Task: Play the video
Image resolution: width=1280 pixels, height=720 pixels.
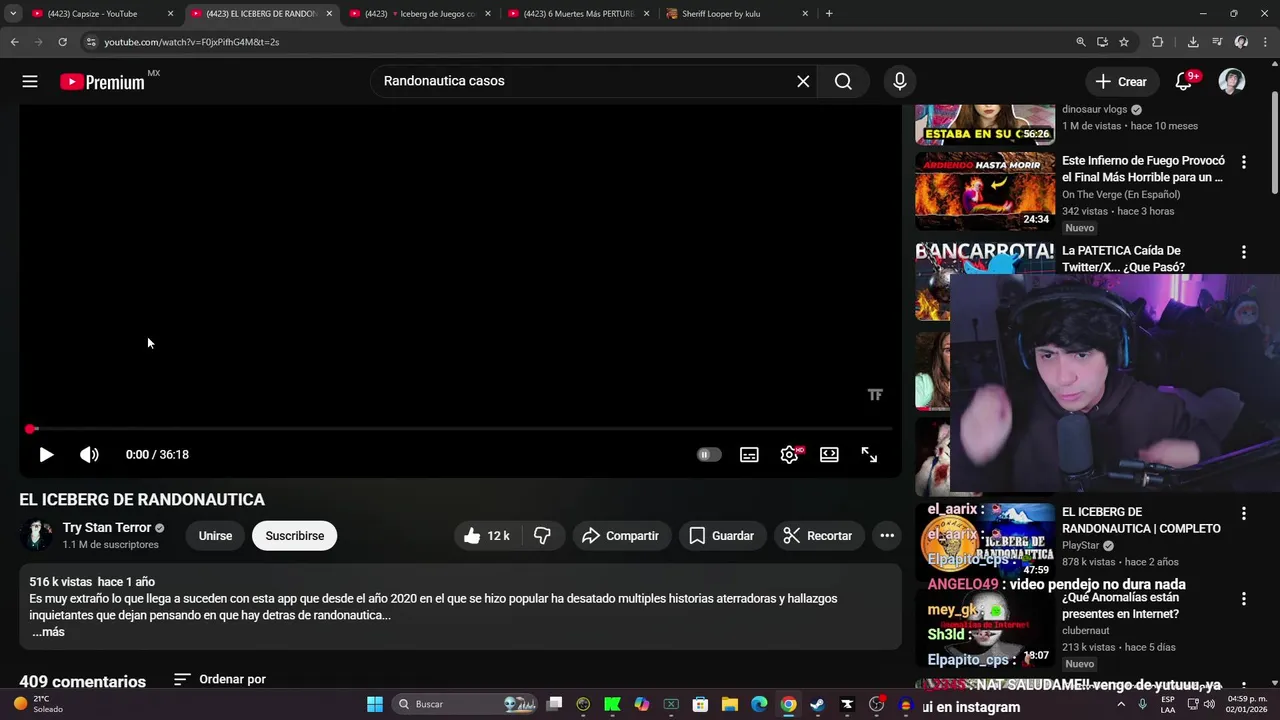Action: [x=46, y=455]
